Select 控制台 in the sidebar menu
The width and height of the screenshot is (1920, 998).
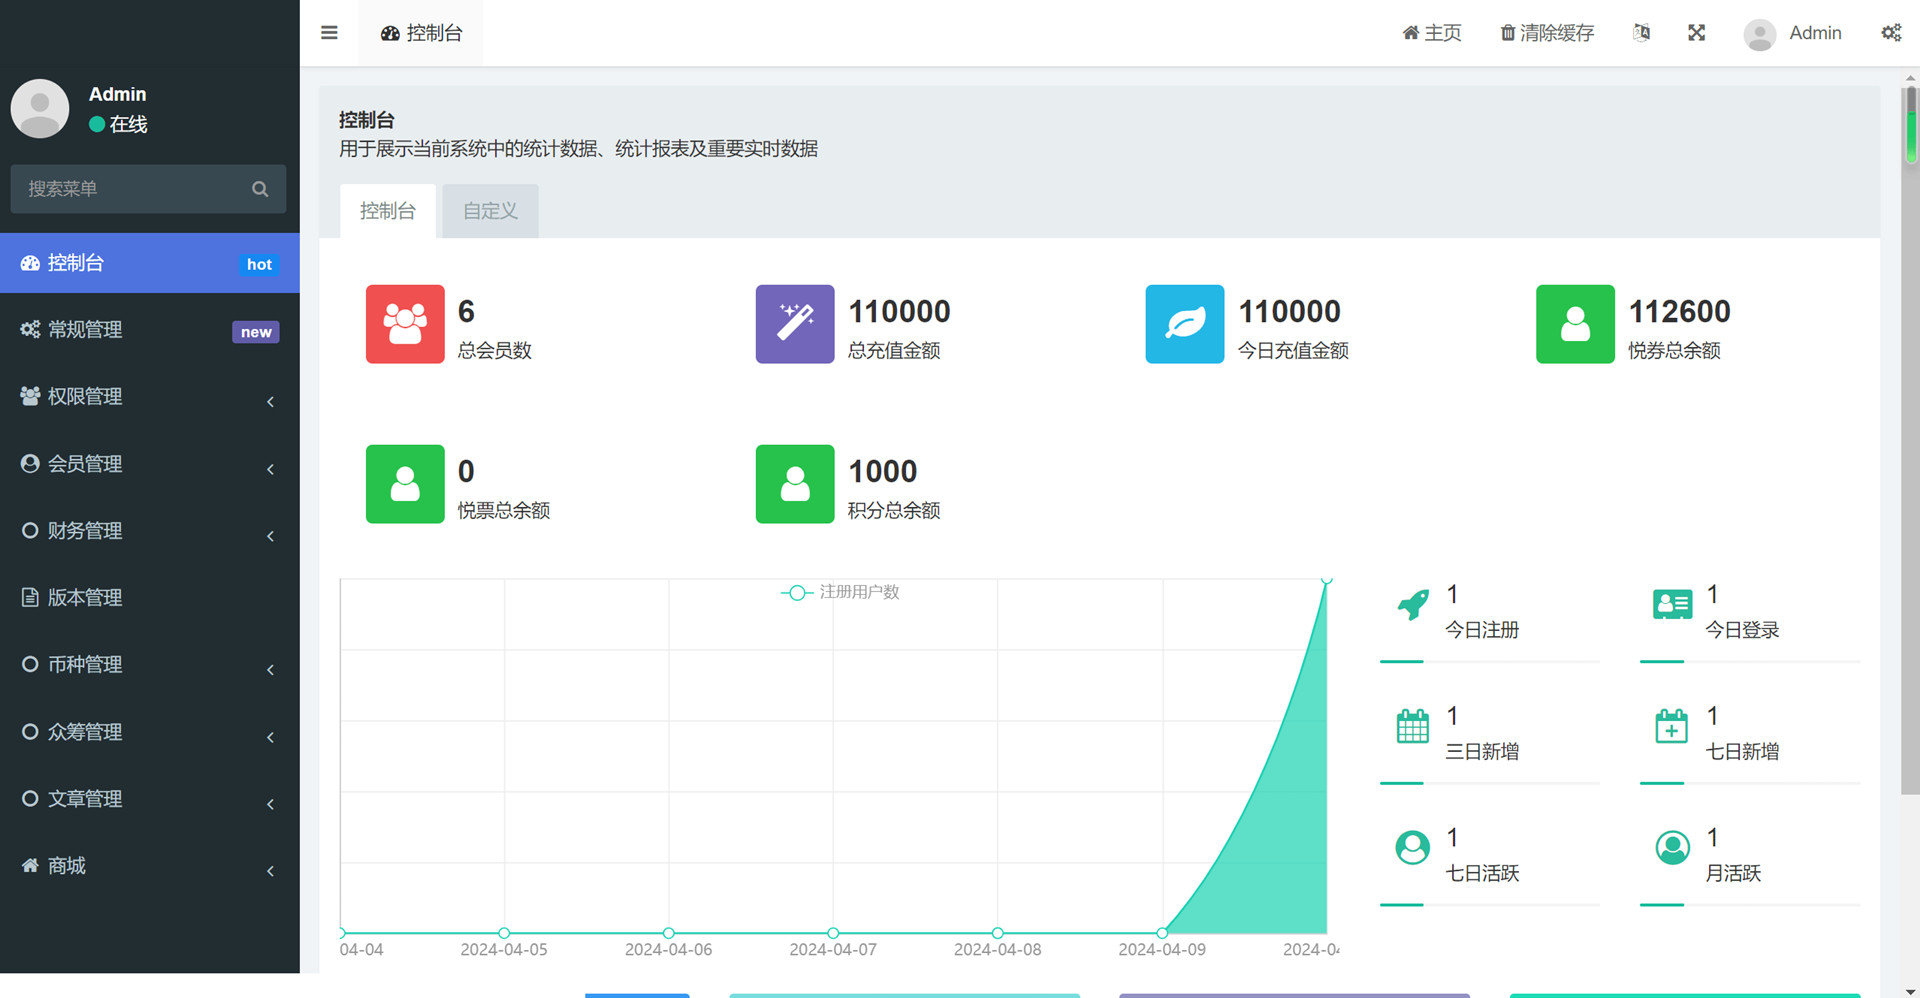pos(150,263)
